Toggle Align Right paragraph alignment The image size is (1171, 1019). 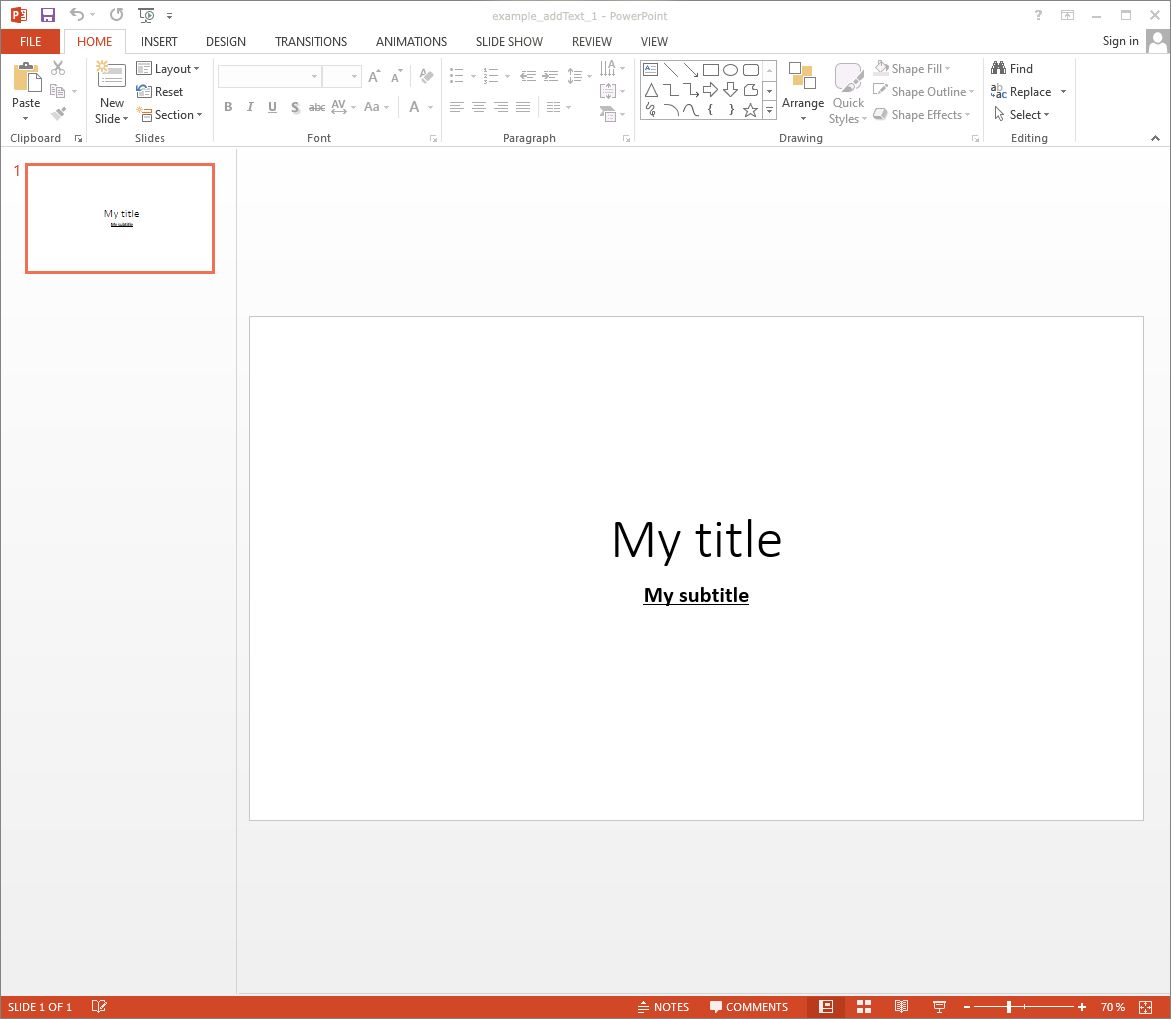pos(500,107)
